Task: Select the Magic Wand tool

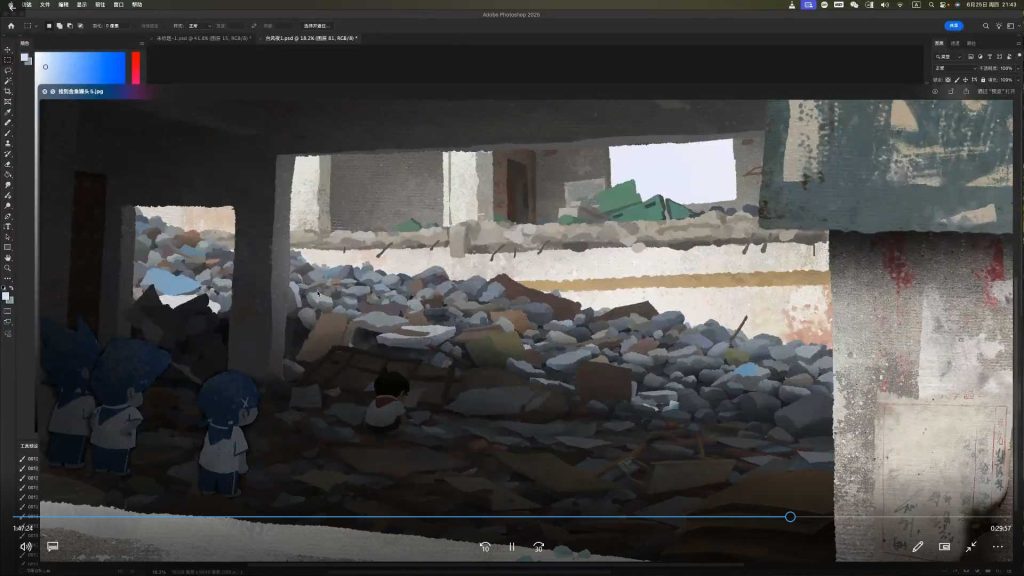Action: point(8,81)
